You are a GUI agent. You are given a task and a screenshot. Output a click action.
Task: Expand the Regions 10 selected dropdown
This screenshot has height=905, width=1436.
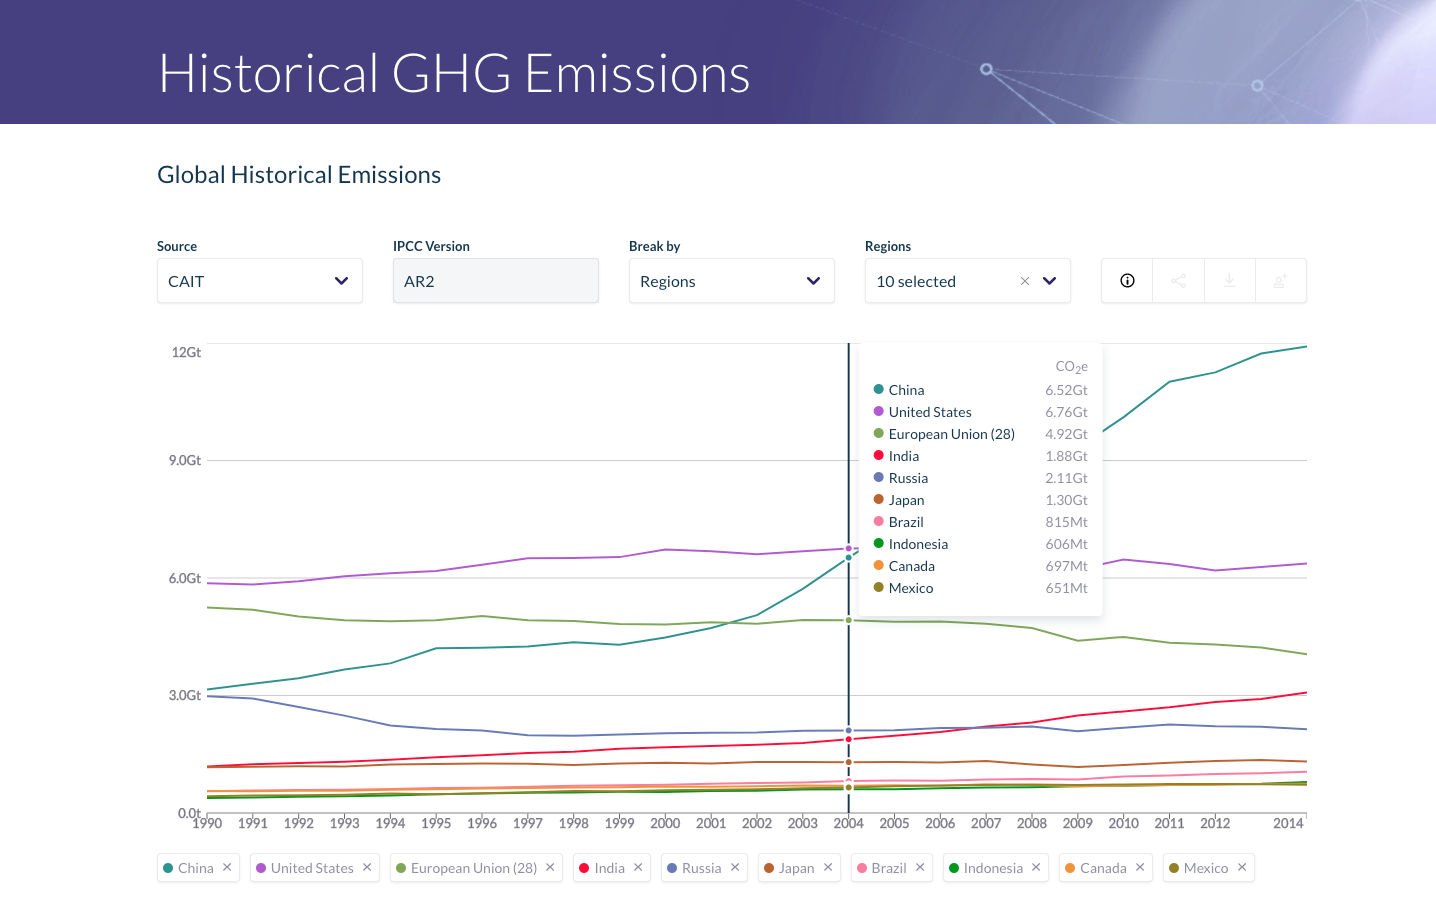tap(1049, 281)
